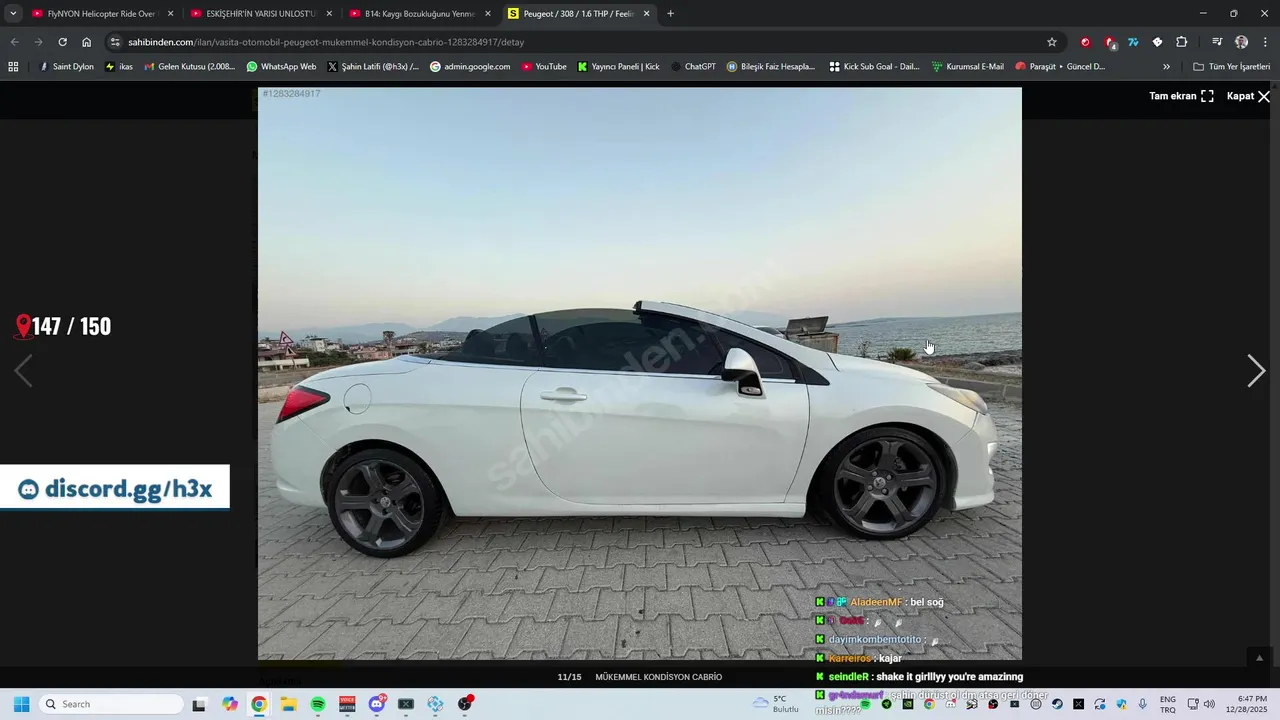Open Gelen Kutusu Gmail bookmark
The width and height of the screenshot is (1280, 720).
190,67
